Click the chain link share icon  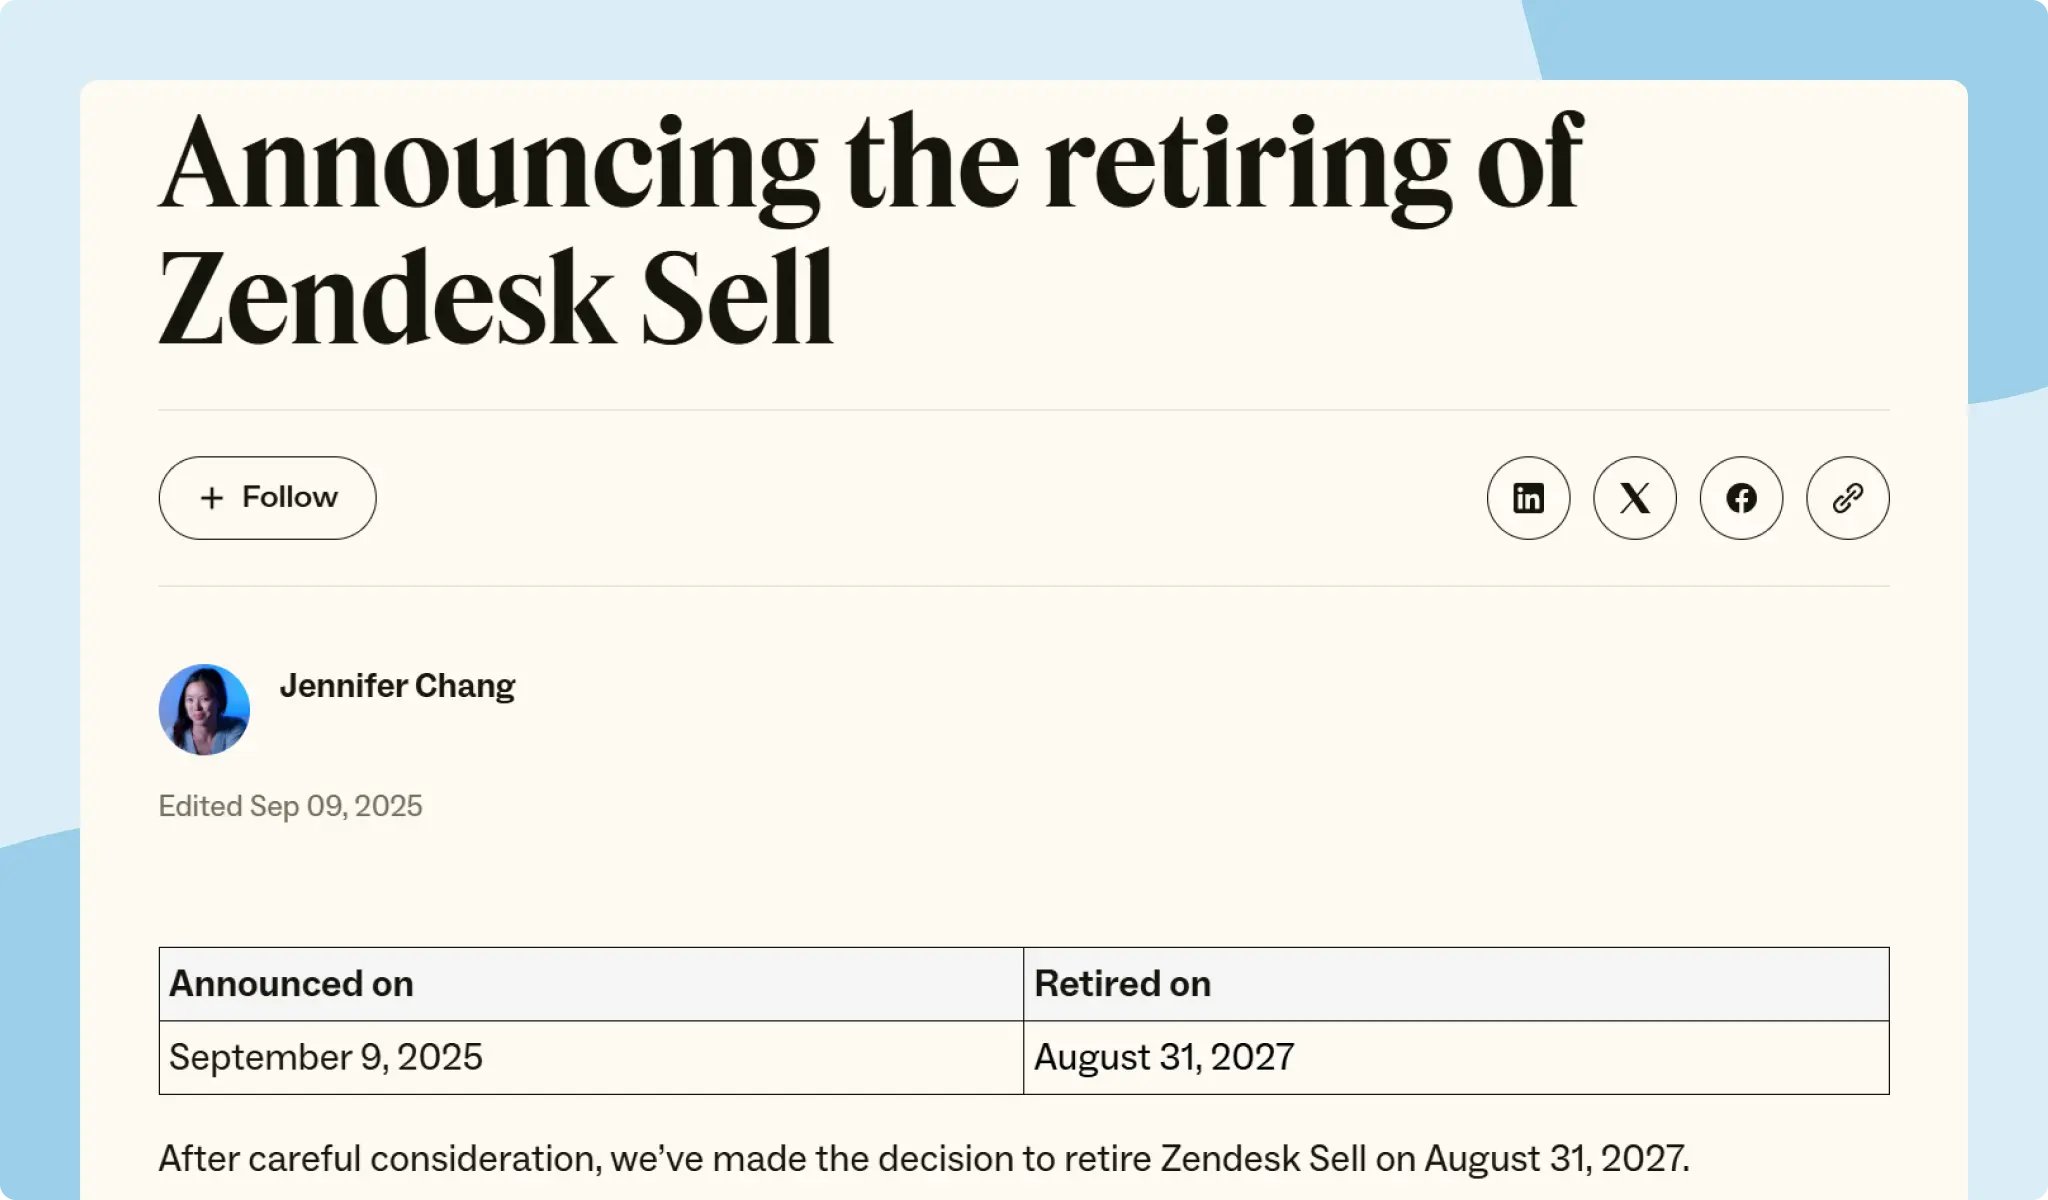click(x=1846, y=497)
